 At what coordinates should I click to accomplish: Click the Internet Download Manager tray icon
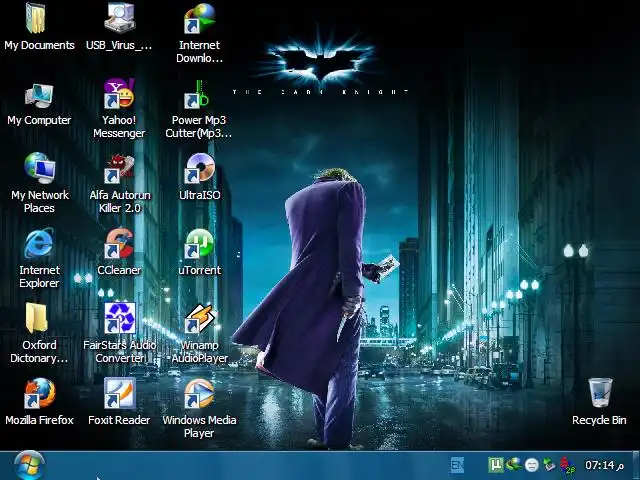(514, 465)
